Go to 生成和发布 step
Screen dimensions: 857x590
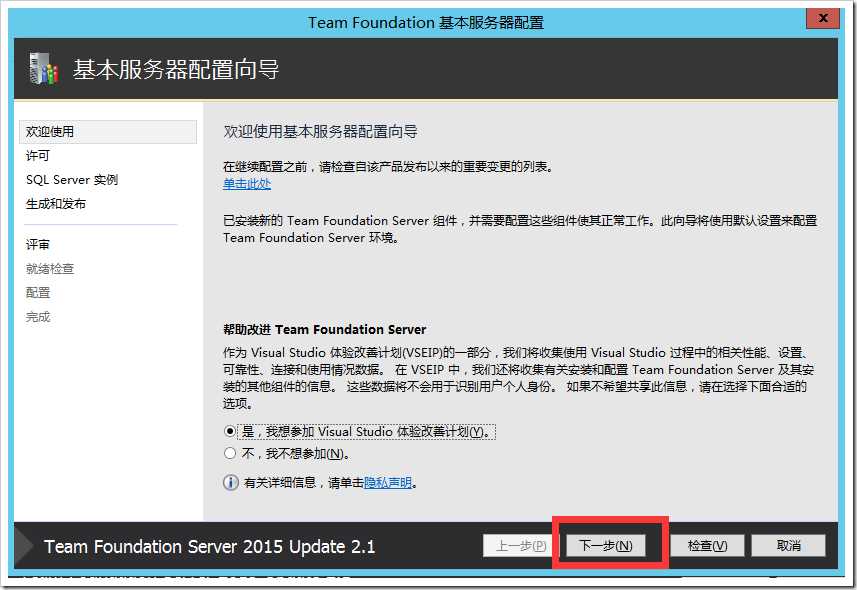point(56,204)
